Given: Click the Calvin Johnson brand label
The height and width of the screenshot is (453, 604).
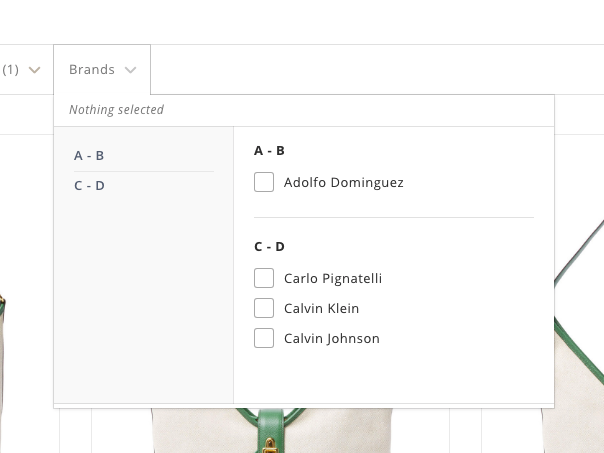Looking at the screenshot, I should (331, 339).
